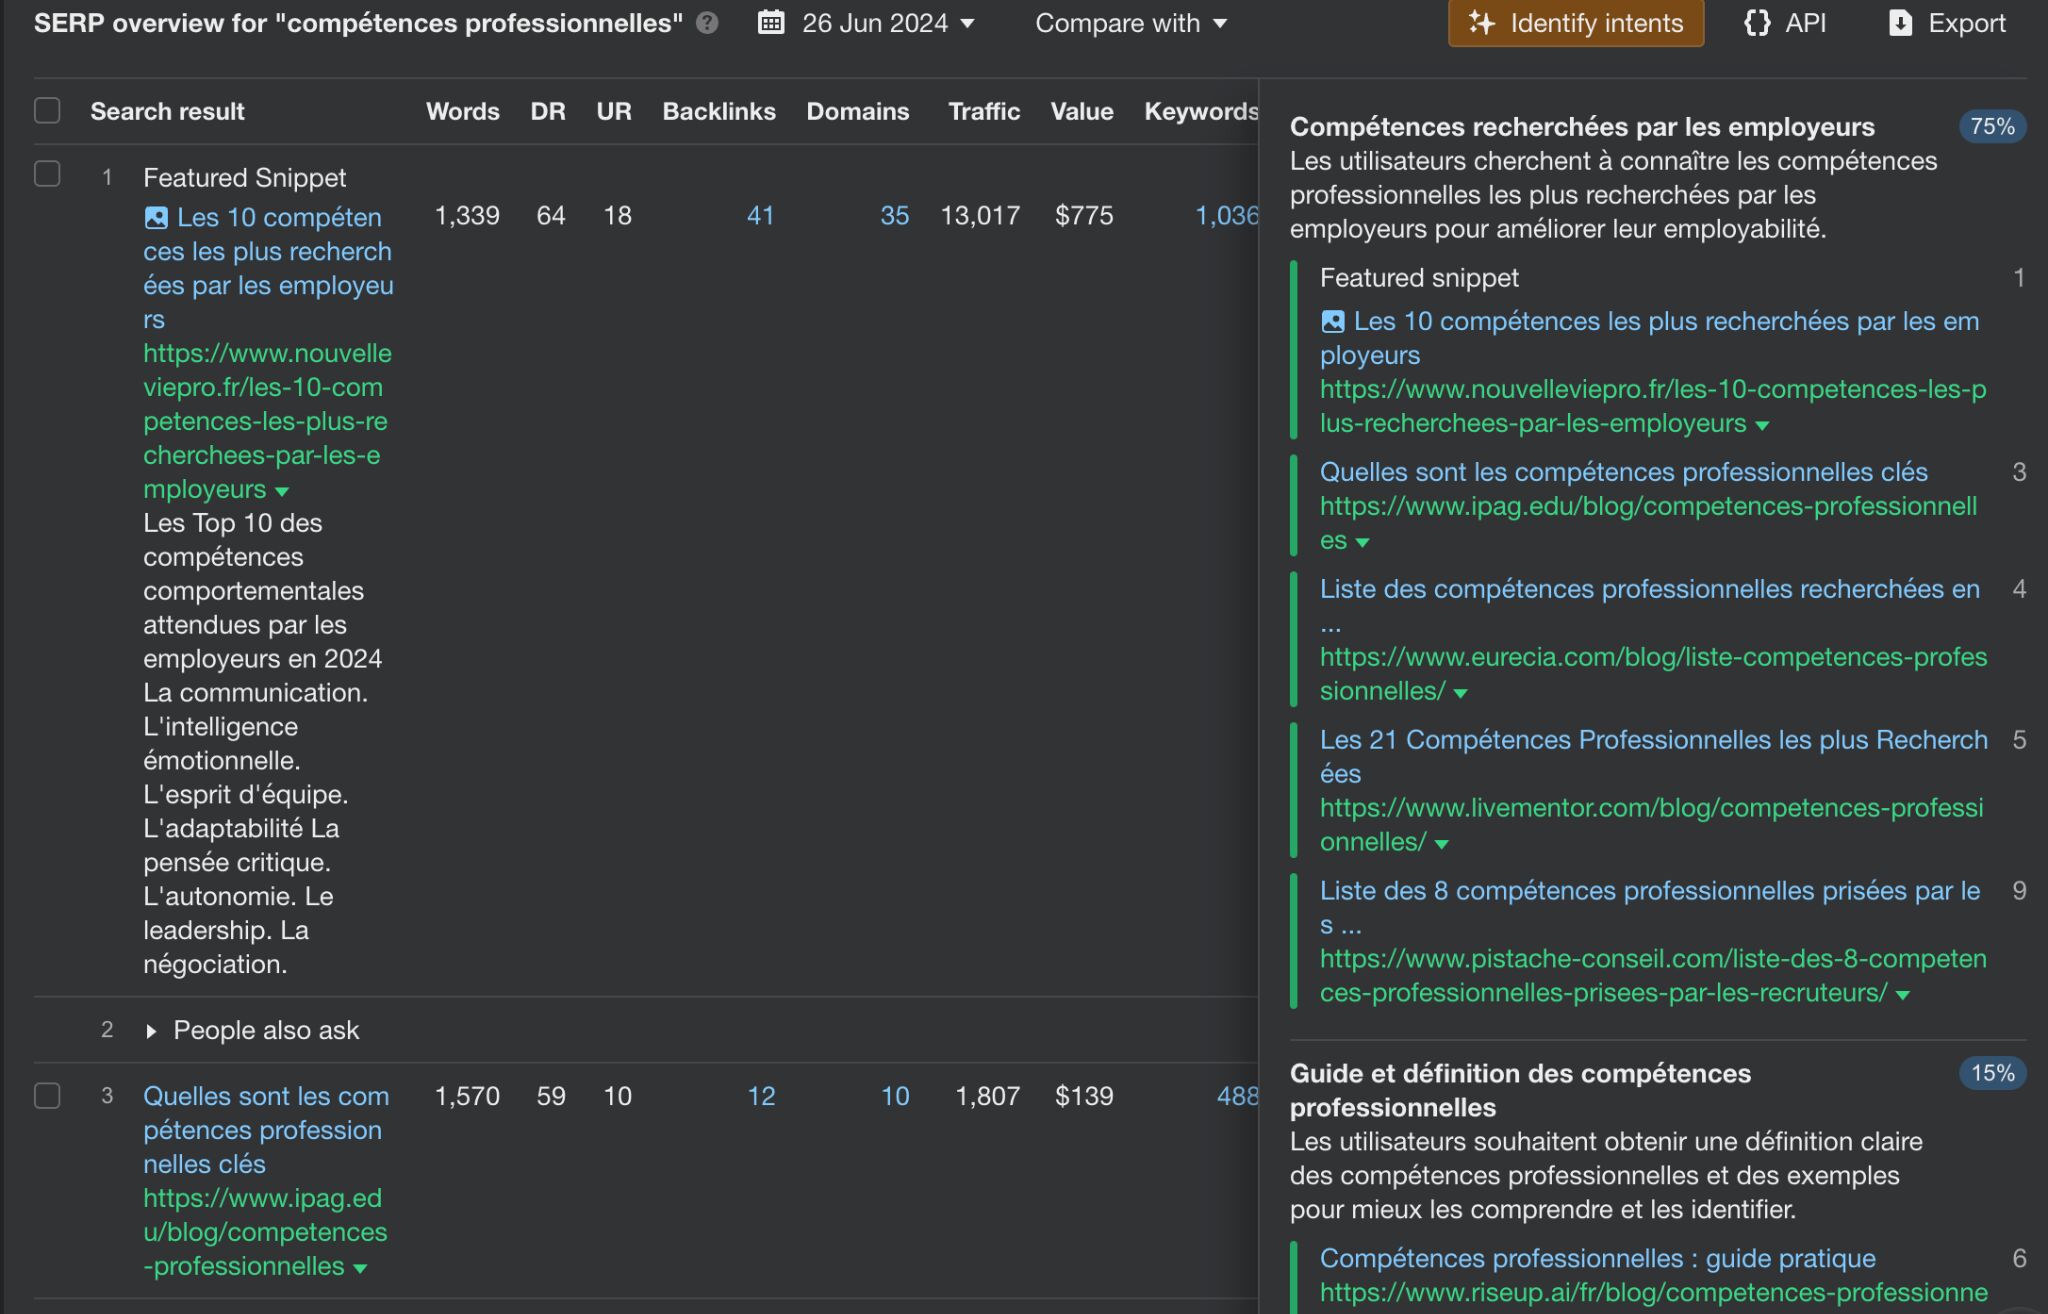Viewport: 2048px width, 1314px height.
Task: Open the 26 Jun 2024 date dropdown
Action: click(875, 23)
